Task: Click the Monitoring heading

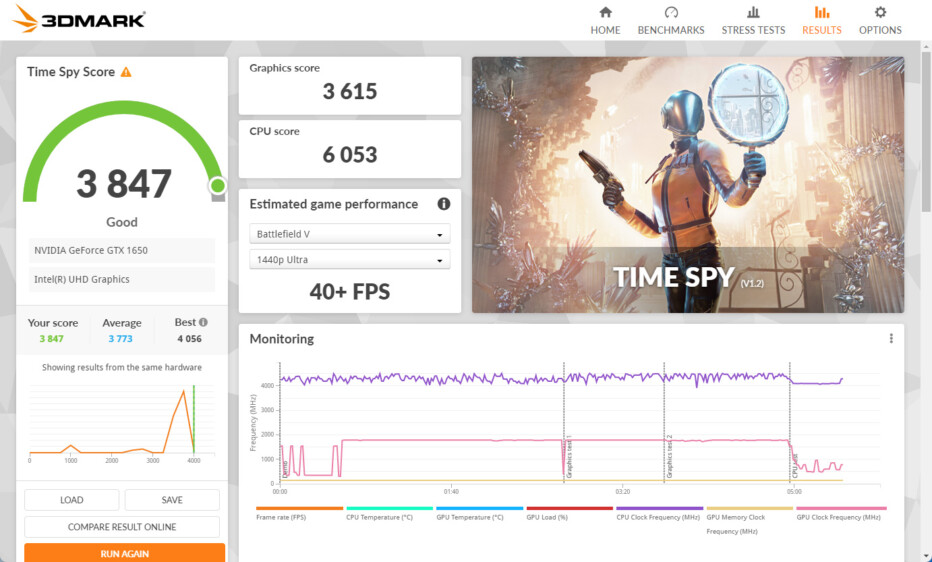Action: [281, 339]
